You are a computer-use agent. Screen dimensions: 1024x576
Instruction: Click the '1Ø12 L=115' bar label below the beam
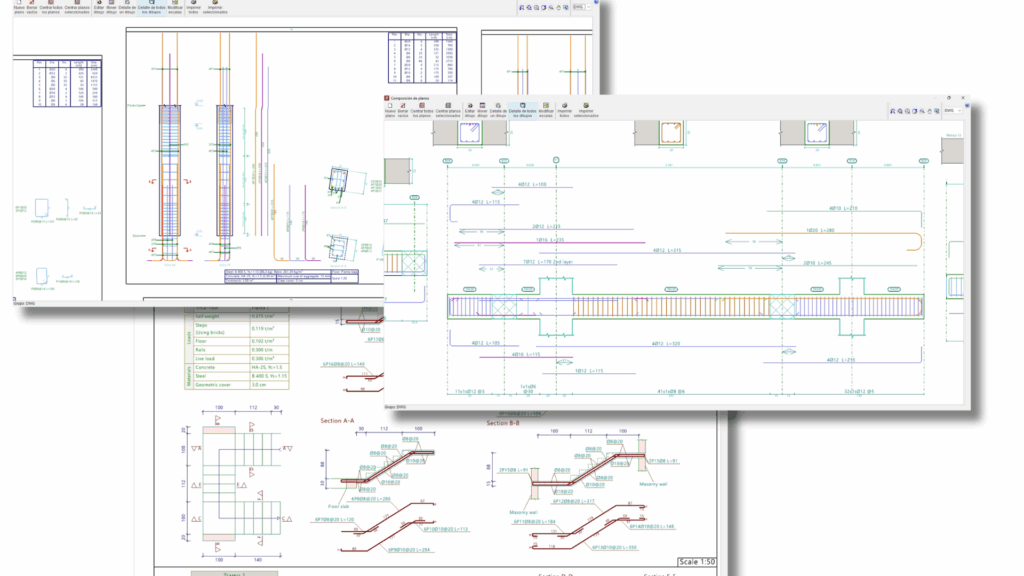589,371
